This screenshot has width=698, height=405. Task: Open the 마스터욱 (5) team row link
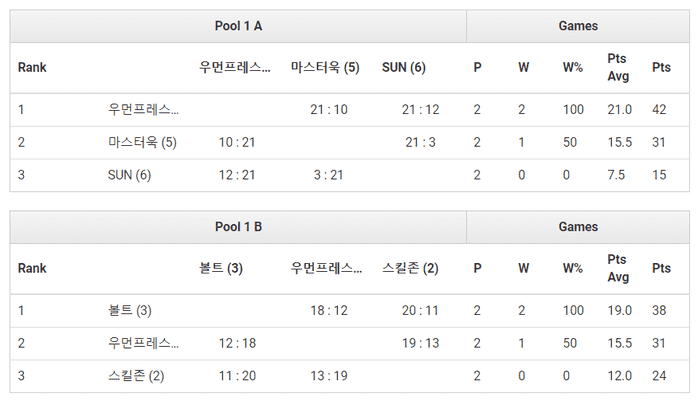pyautogui.click(x=142, y=142)
